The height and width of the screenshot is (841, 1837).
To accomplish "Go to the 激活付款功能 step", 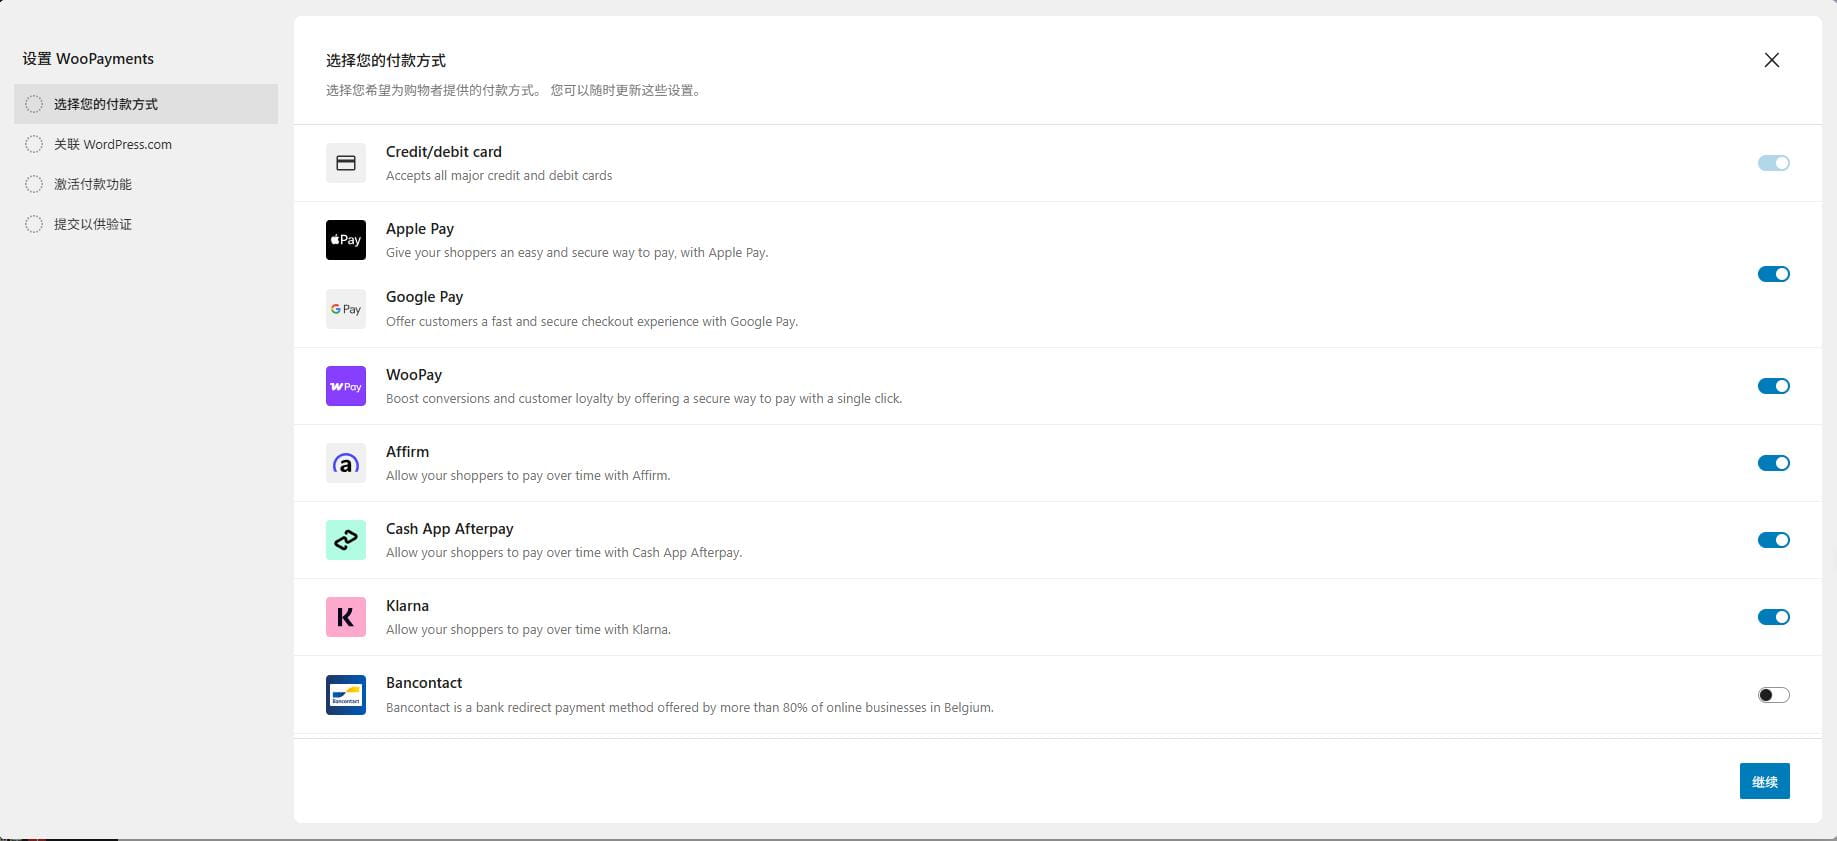I will (93, 184).
